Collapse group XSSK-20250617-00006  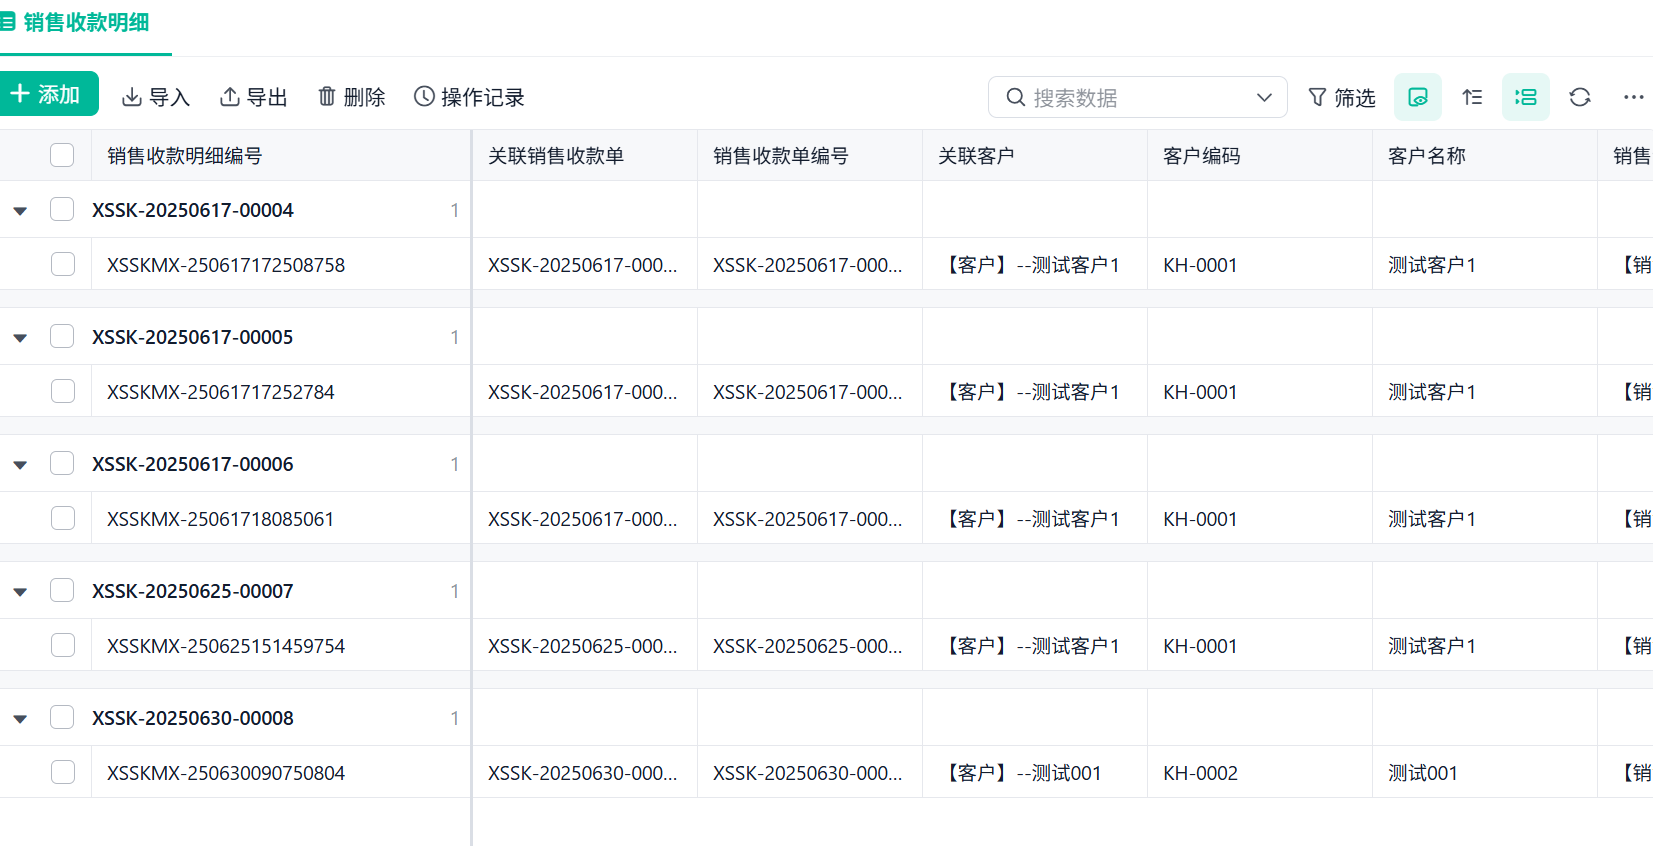coord(20,465)
